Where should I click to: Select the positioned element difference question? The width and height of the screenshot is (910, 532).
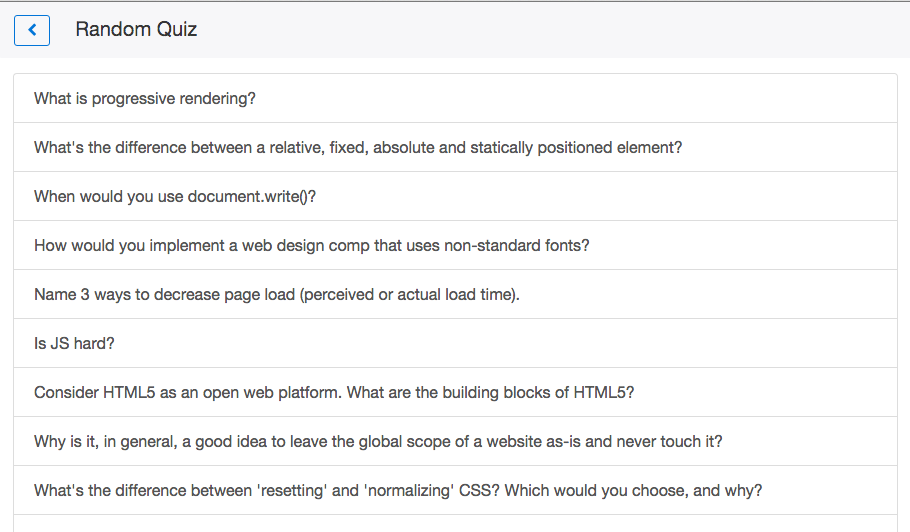tap(358, 148)
